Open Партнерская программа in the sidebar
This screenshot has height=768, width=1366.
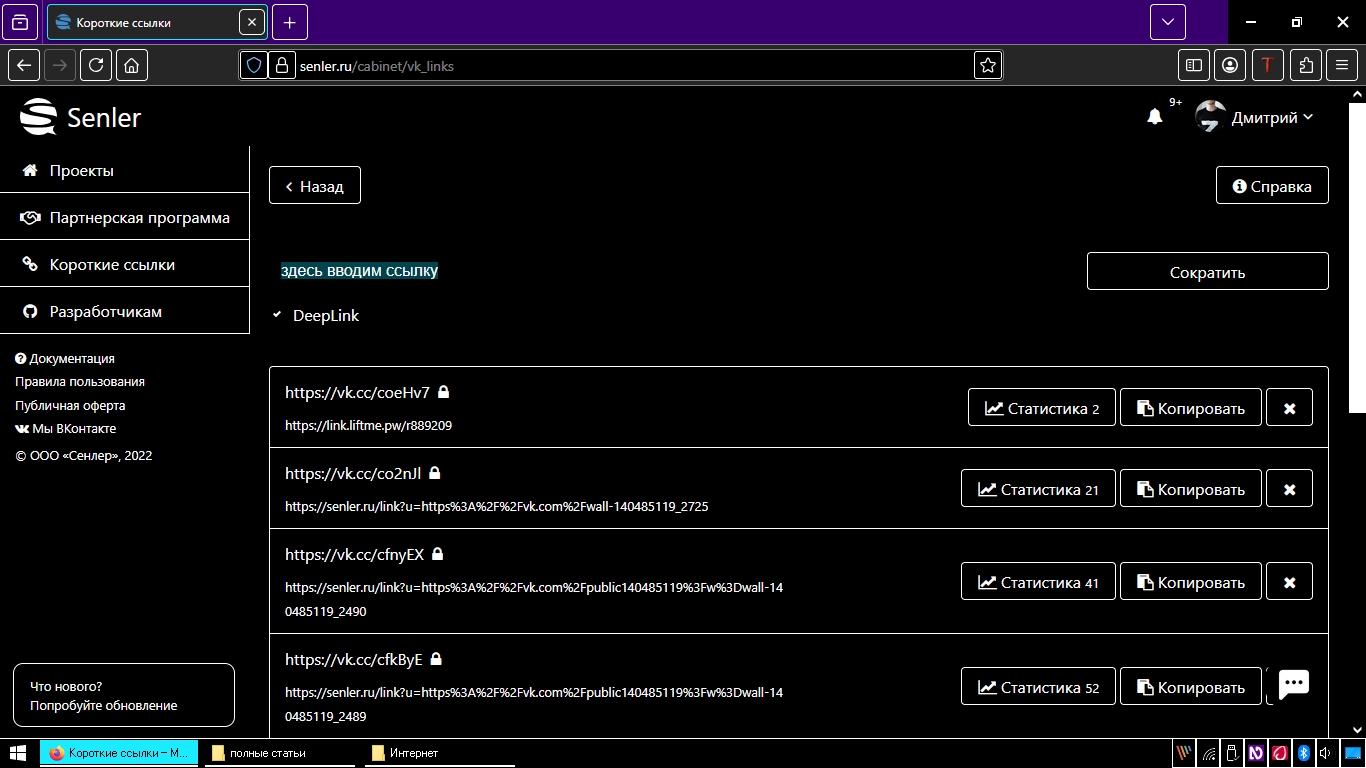pos(124,217)
